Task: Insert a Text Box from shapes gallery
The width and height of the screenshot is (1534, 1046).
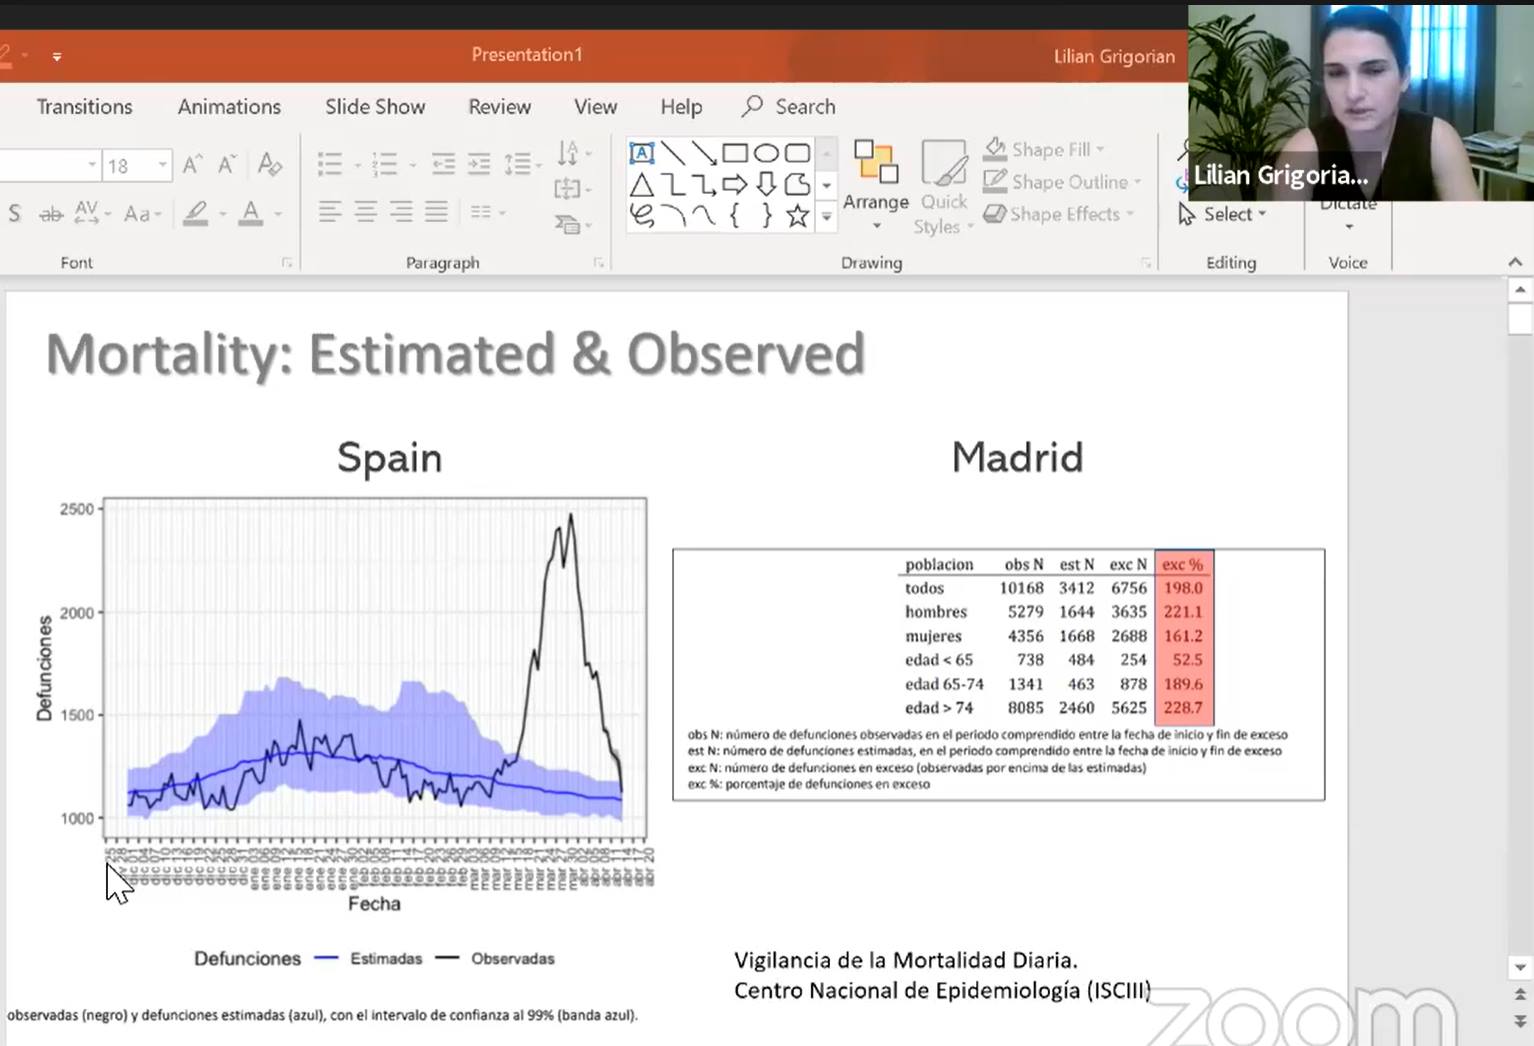Action: [642, 153]
